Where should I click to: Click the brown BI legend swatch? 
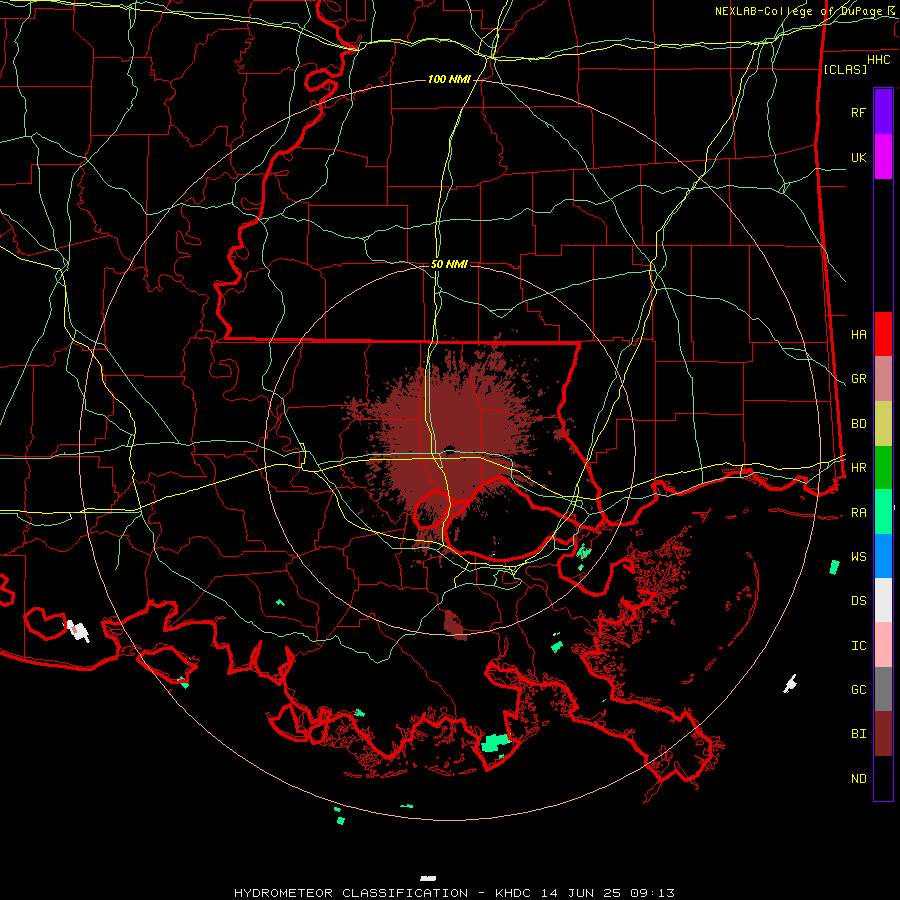(883, 734)
